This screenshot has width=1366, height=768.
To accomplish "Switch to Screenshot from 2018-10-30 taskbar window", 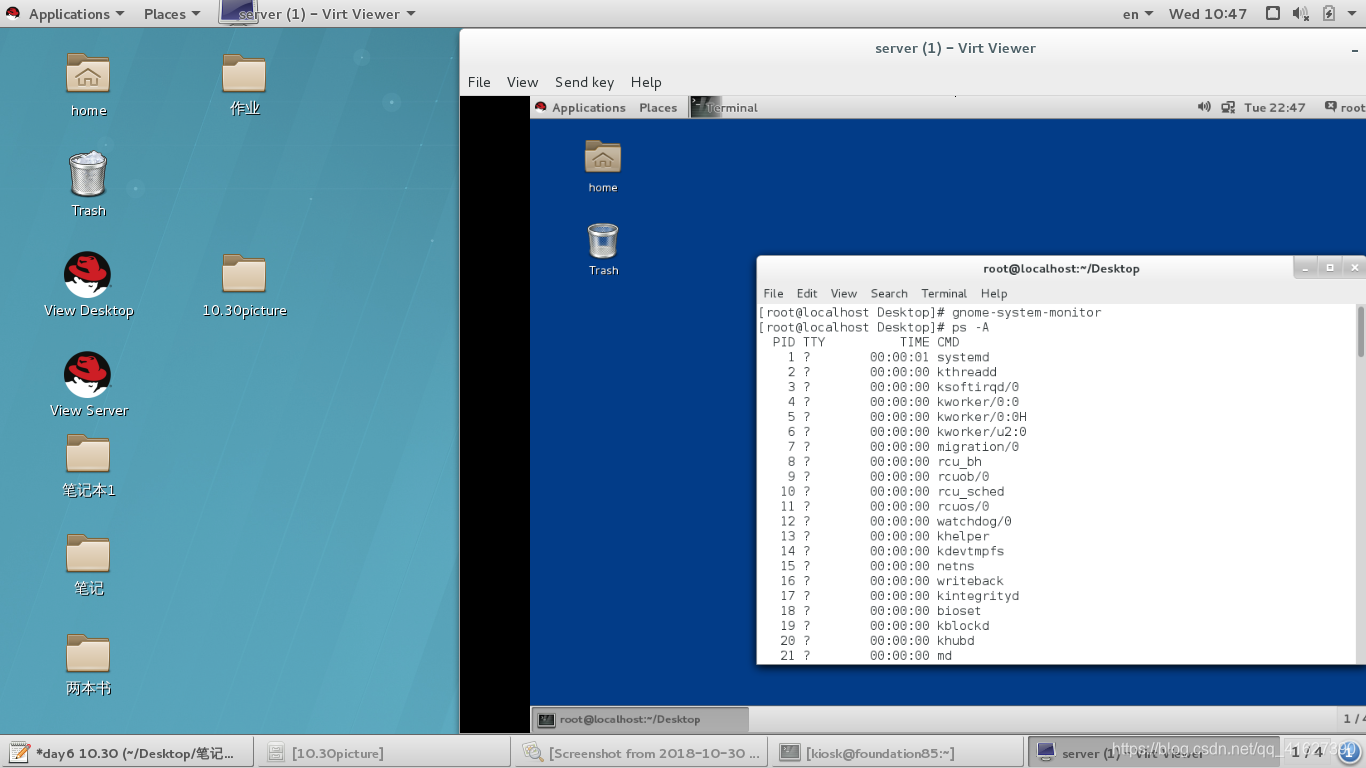I will [640, 753].
